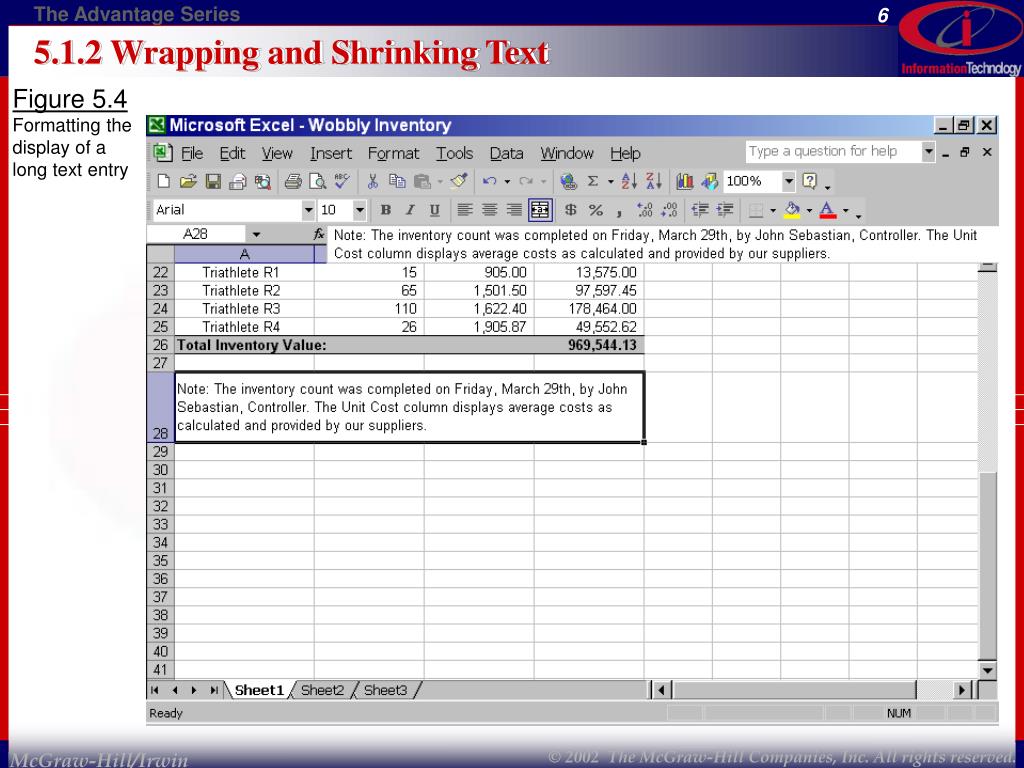Viewport: 1024px width, 768px height.
Task: Click the Sort Descending icon
Action: [x=654, y=182]
